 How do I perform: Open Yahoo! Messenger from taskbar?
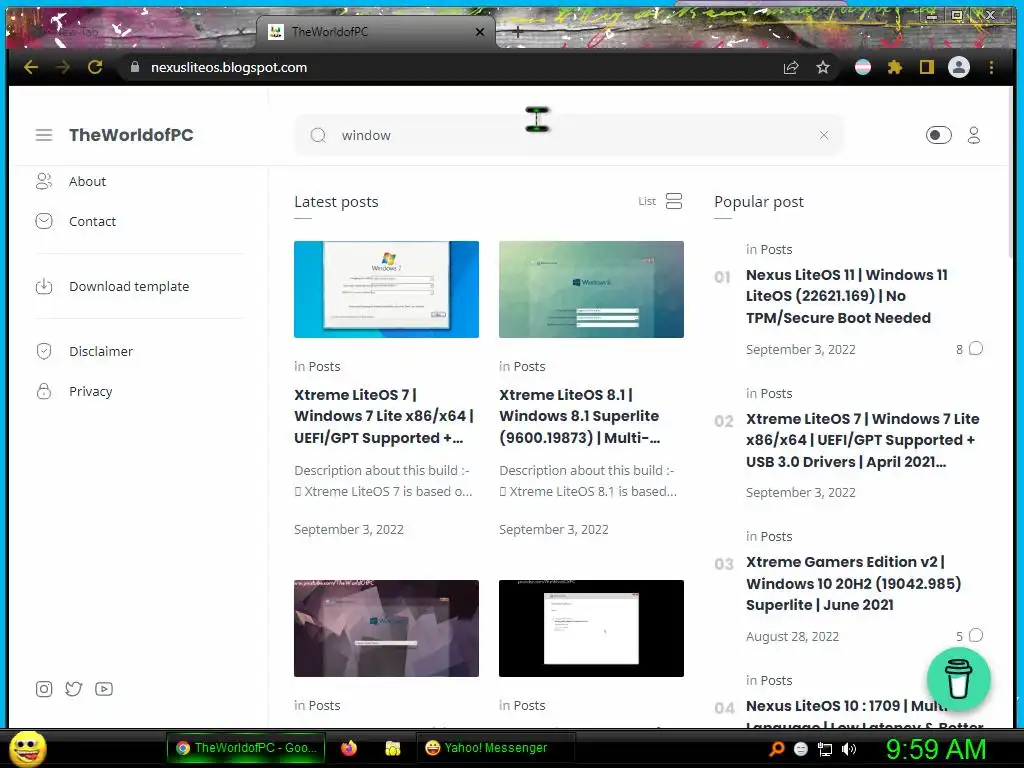click(x=496, y=748)
